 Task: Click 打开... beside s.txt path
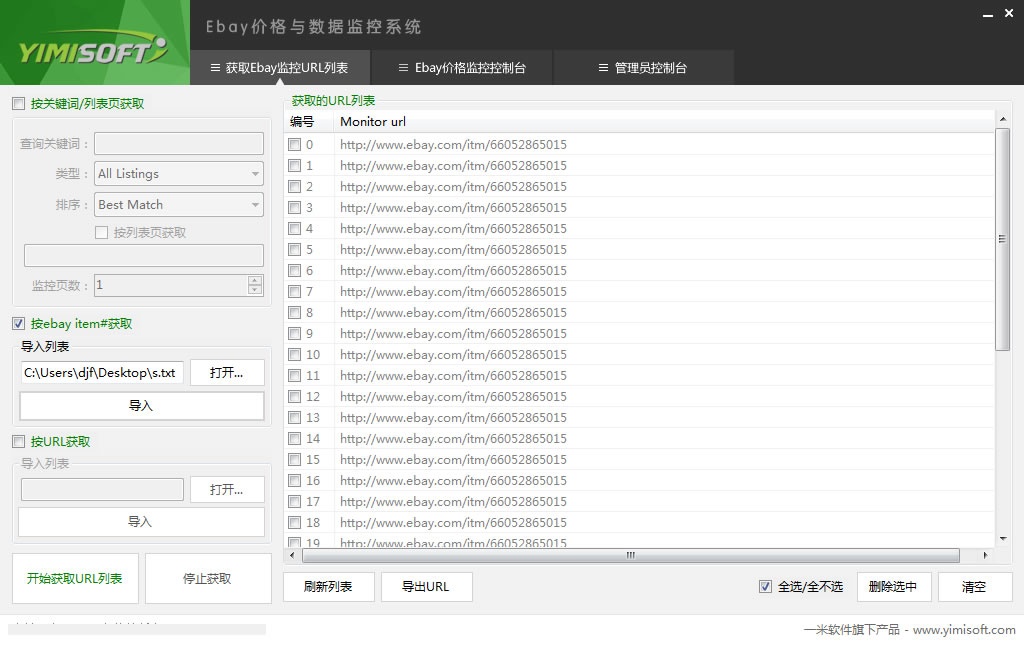point(227,373)
